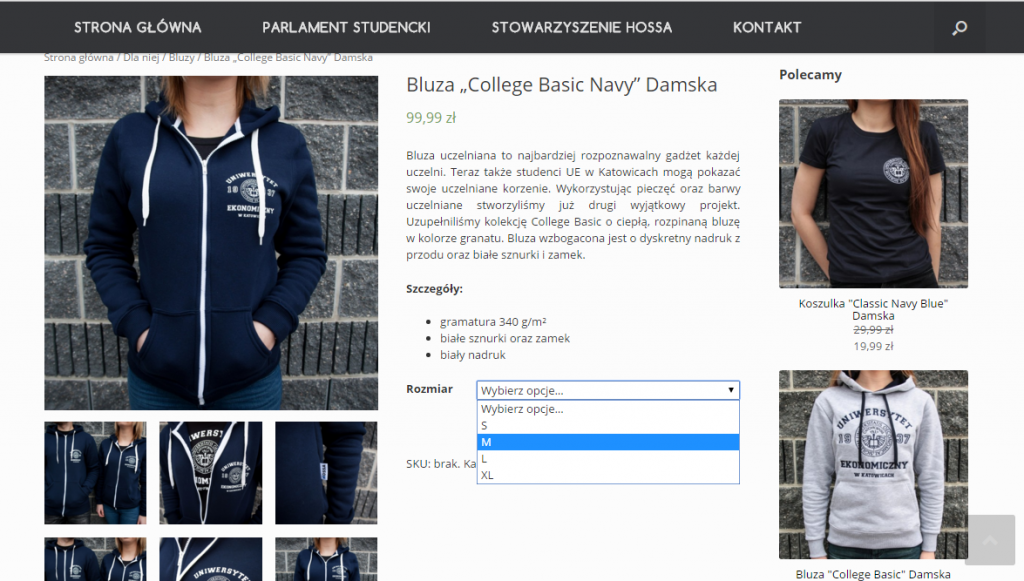Open recommended navy t-shirt product image

pyautogui.click(x=873, y=194)
